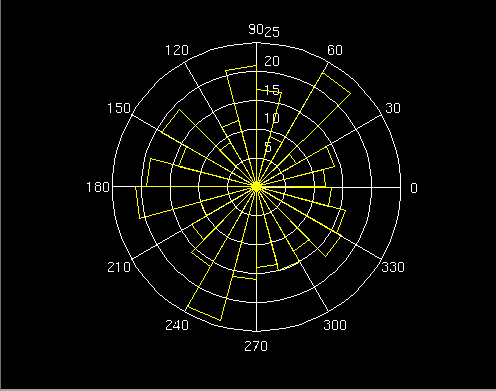Click the 0 degree angle label
The width and height of the screenshot is (496, 391).
pyautogui.click(x=414, y=188)
